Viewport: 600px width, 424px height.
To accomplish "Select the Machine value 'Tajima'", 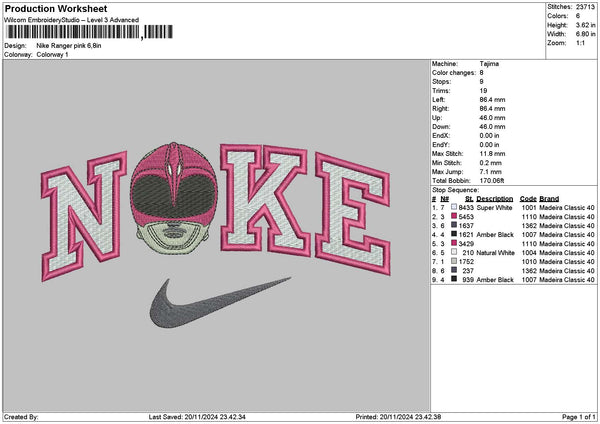I will [489, 64].
